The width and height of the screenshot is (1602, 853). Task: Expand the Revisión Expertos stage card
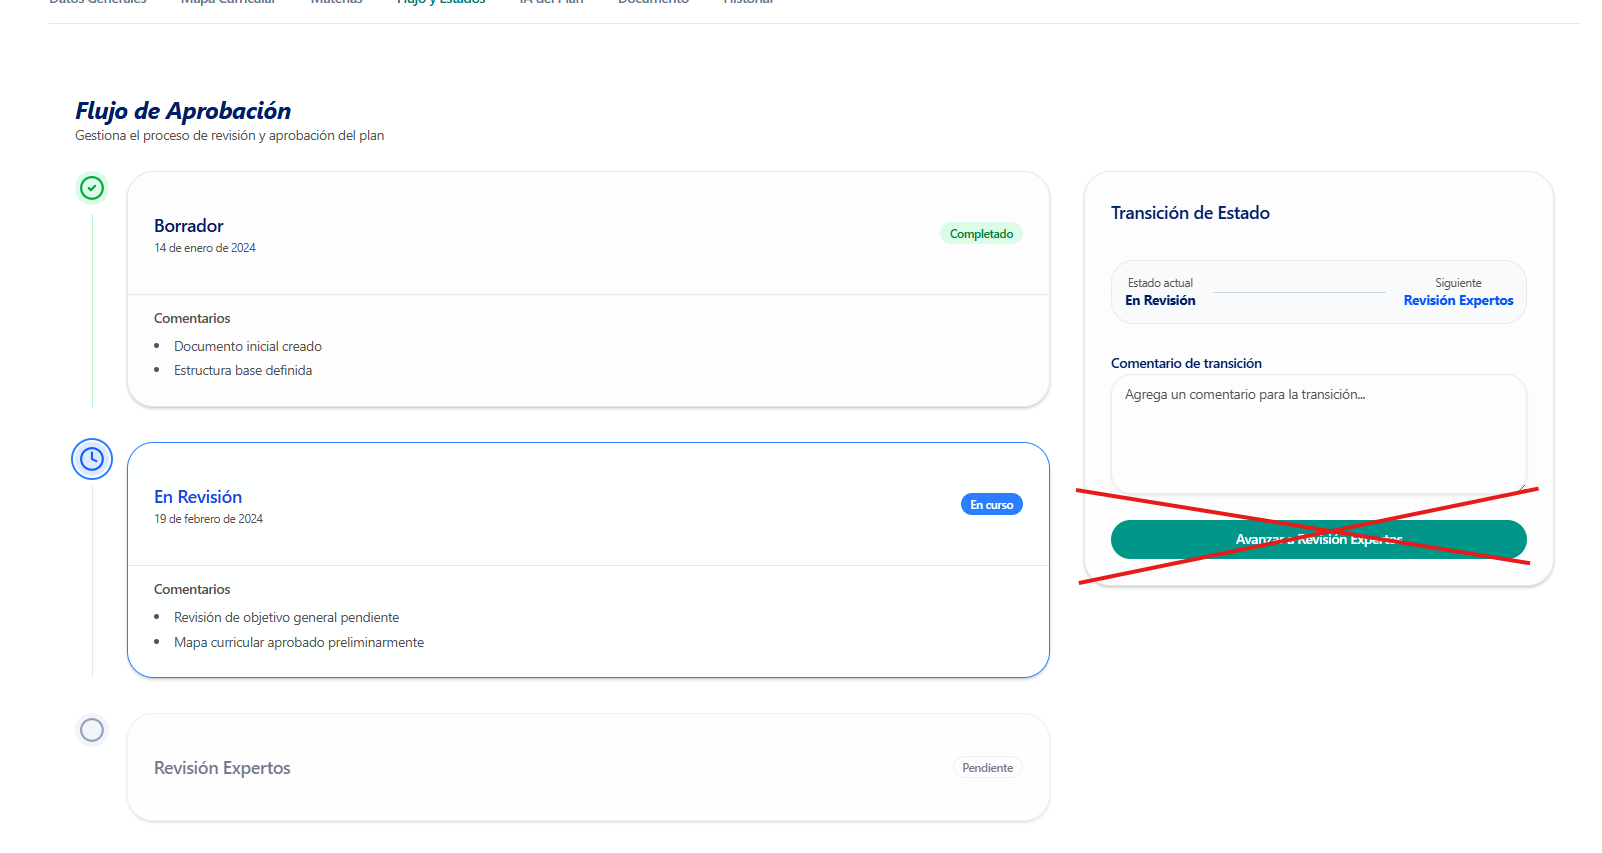coord(588,768)
